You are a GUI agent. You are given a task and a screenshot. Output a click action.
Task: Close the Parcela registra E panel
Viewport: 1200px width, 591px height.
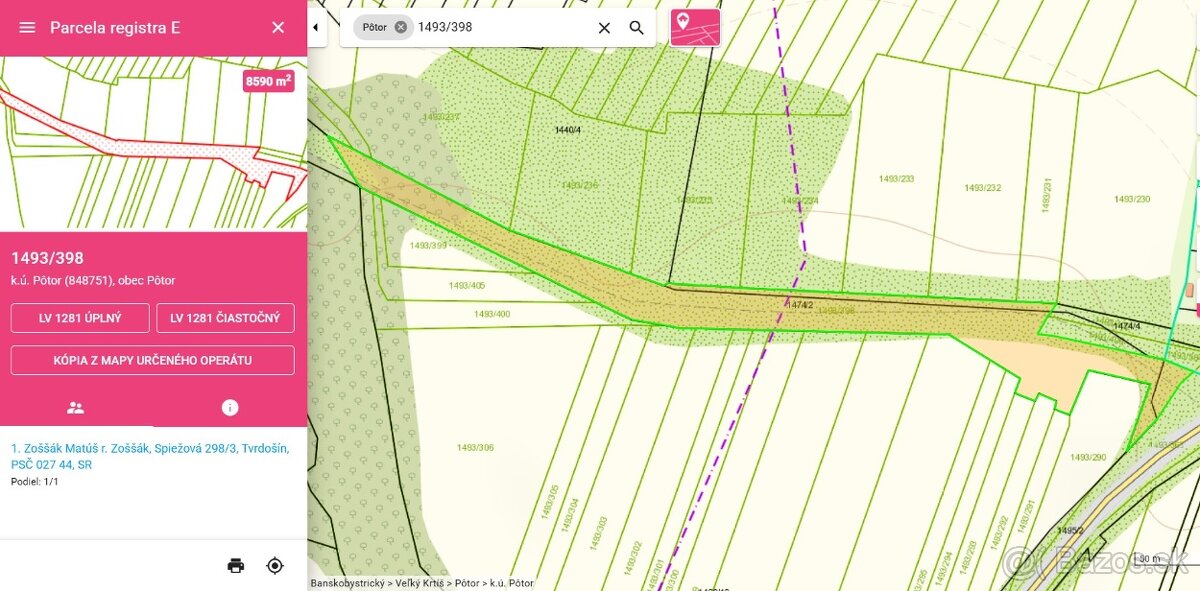(278, 28)
